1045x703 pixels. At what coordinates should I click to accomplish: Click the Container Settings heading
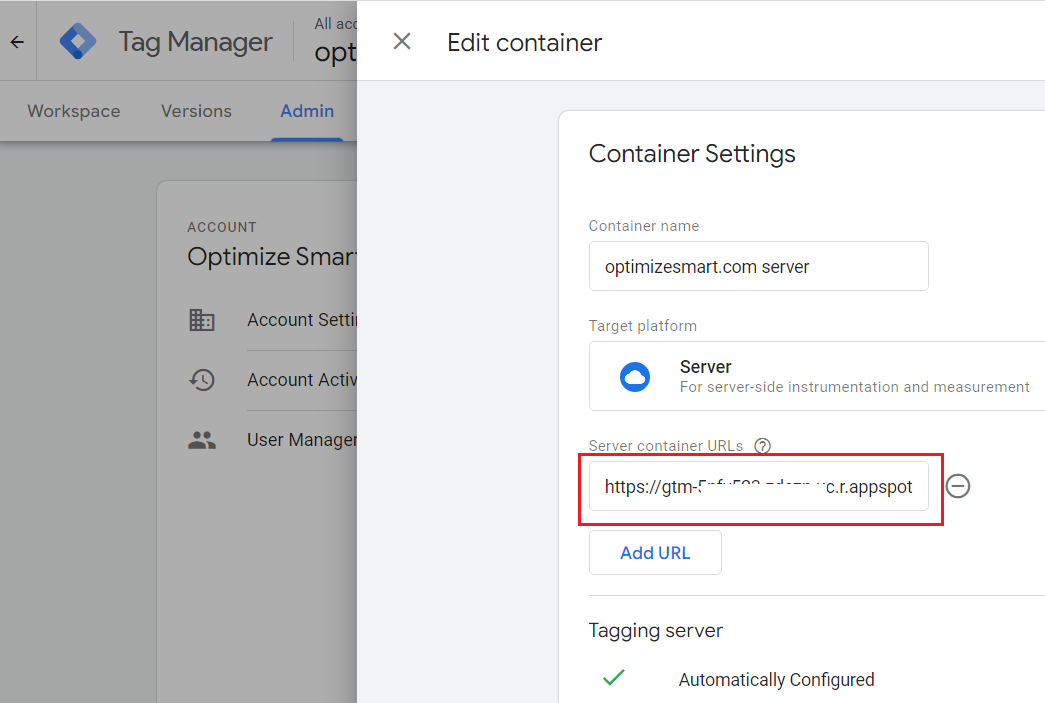(692, 154)
